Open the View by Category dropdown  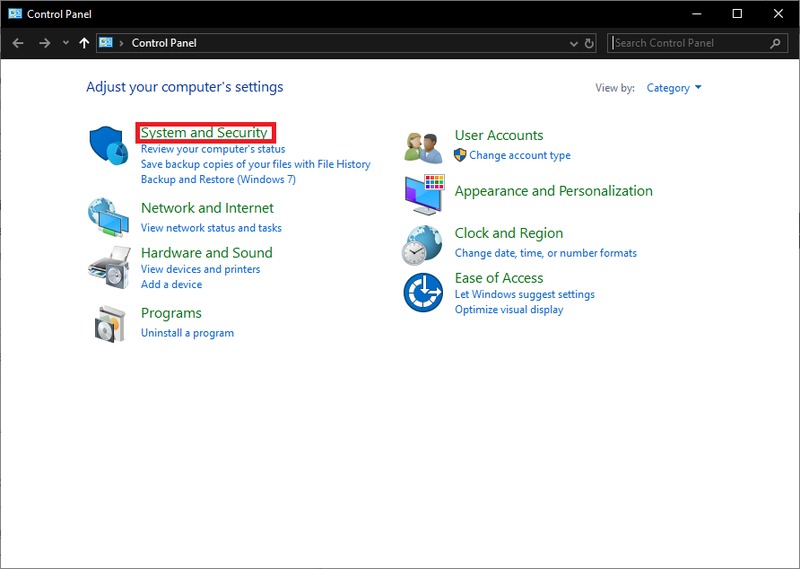pos(674,88)
